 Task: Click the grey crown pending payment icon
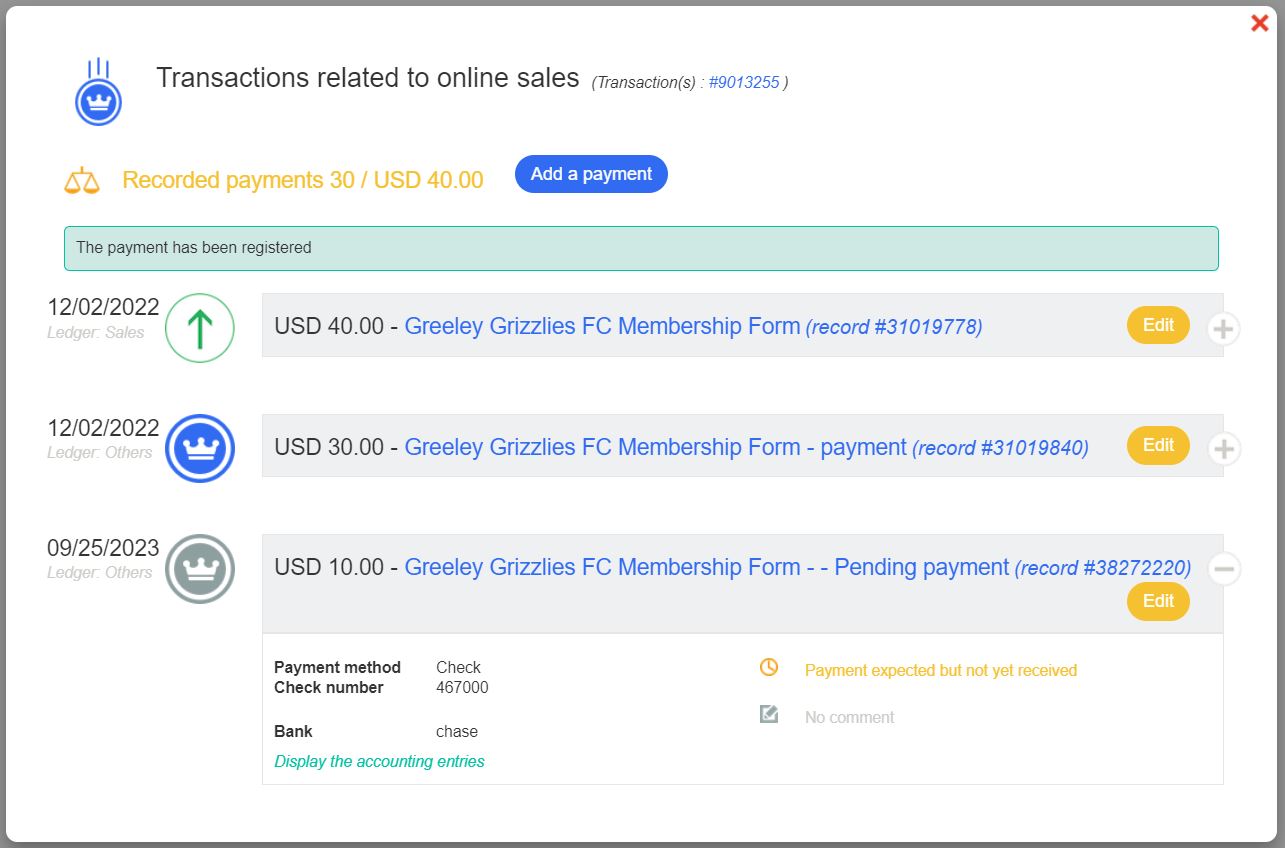pyautogui.click(x=200, y=569)
